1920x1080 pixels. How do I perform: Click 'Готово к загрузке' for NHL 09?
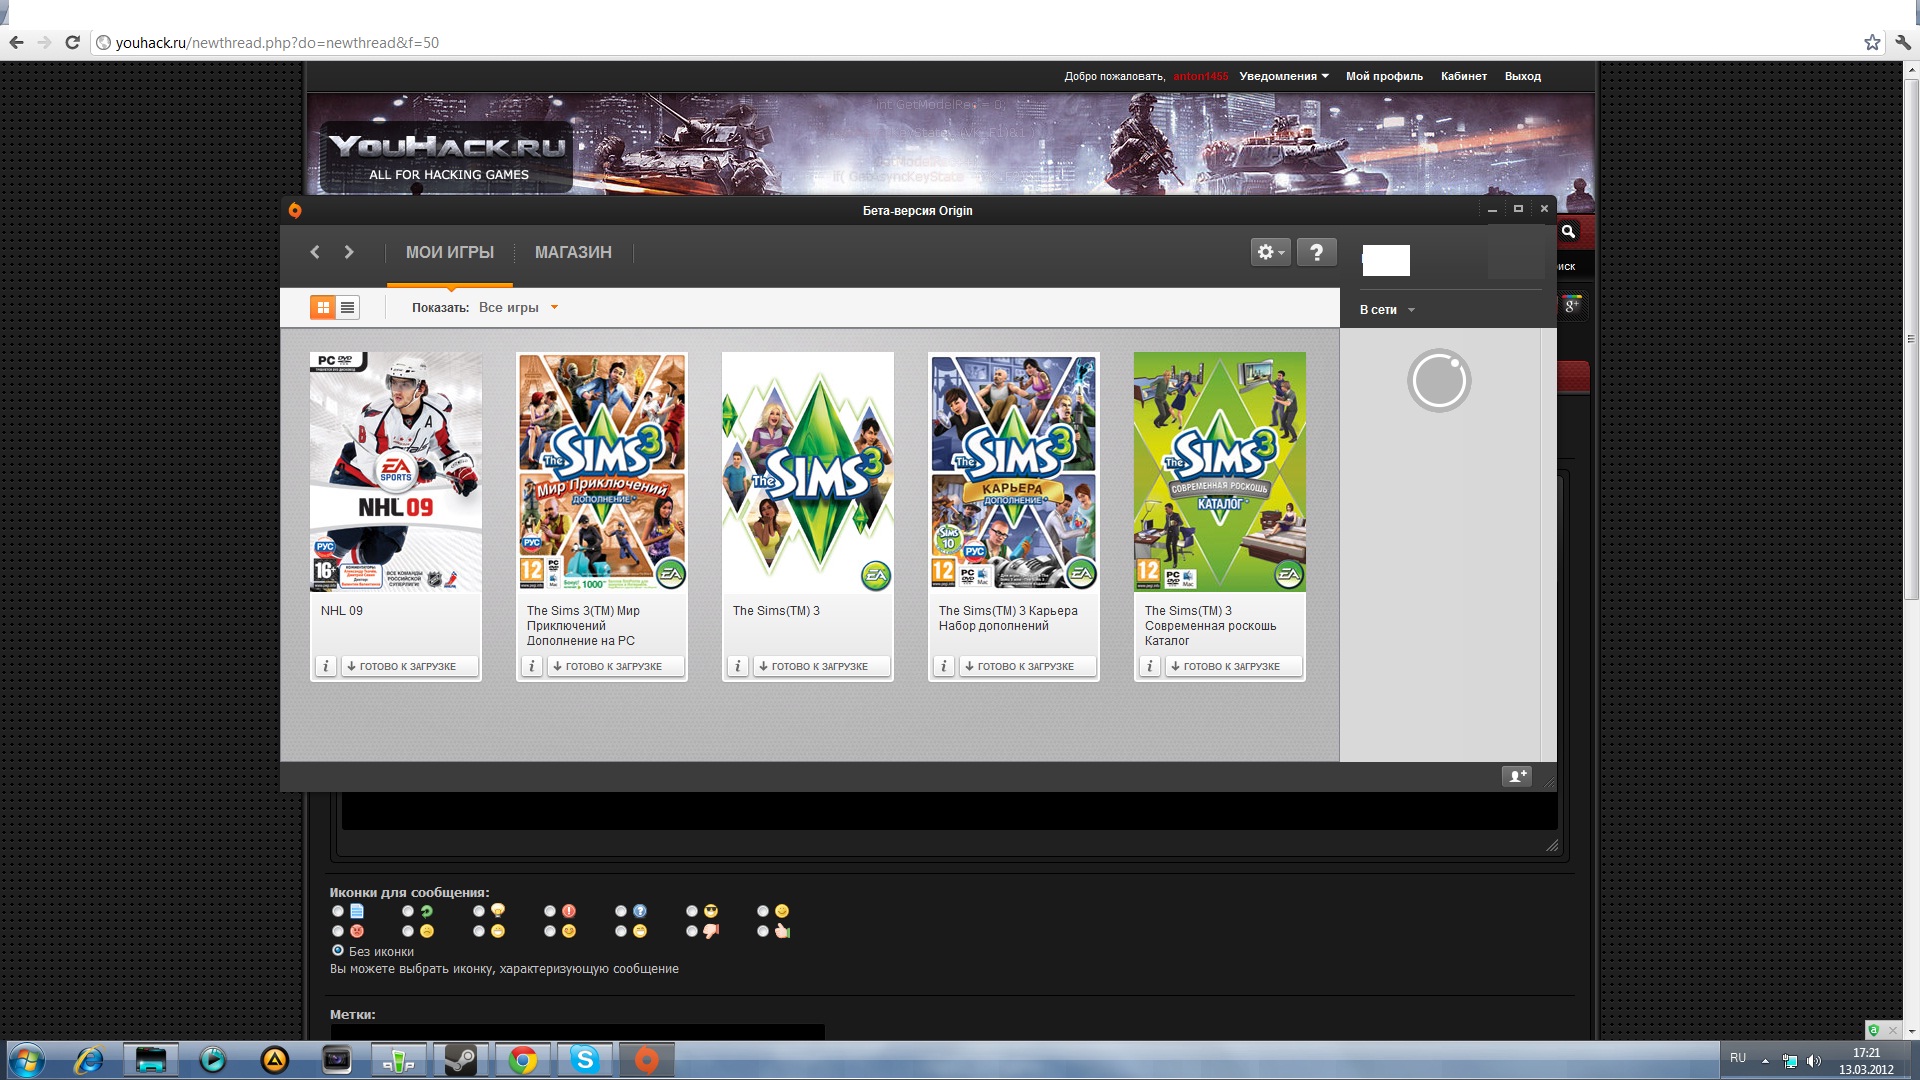[x=409, y=666]
